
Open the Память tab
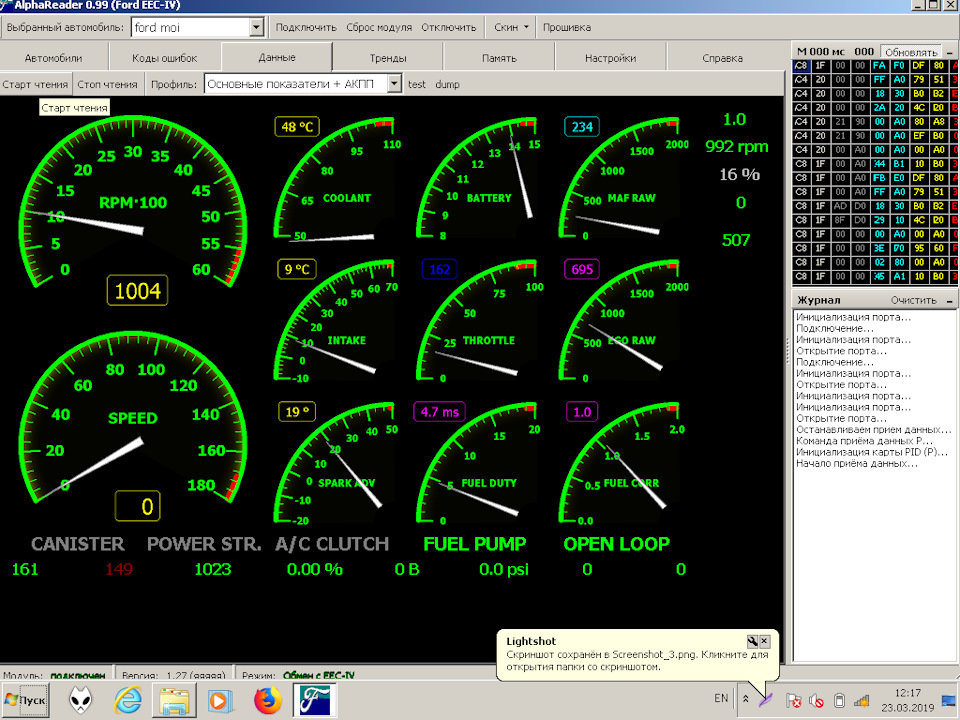[x=499, y=58]
